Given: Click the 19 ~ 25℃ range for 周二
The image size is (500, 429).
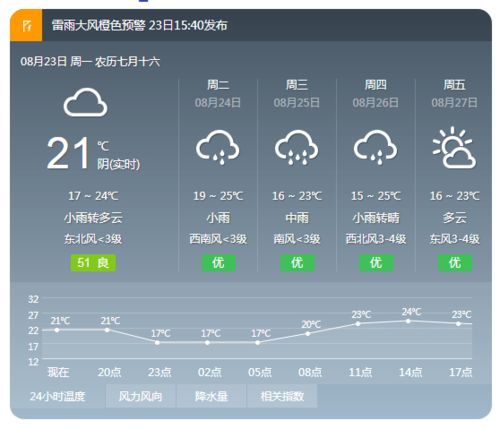Looking at the screenshot, I should tap(218, 196).
